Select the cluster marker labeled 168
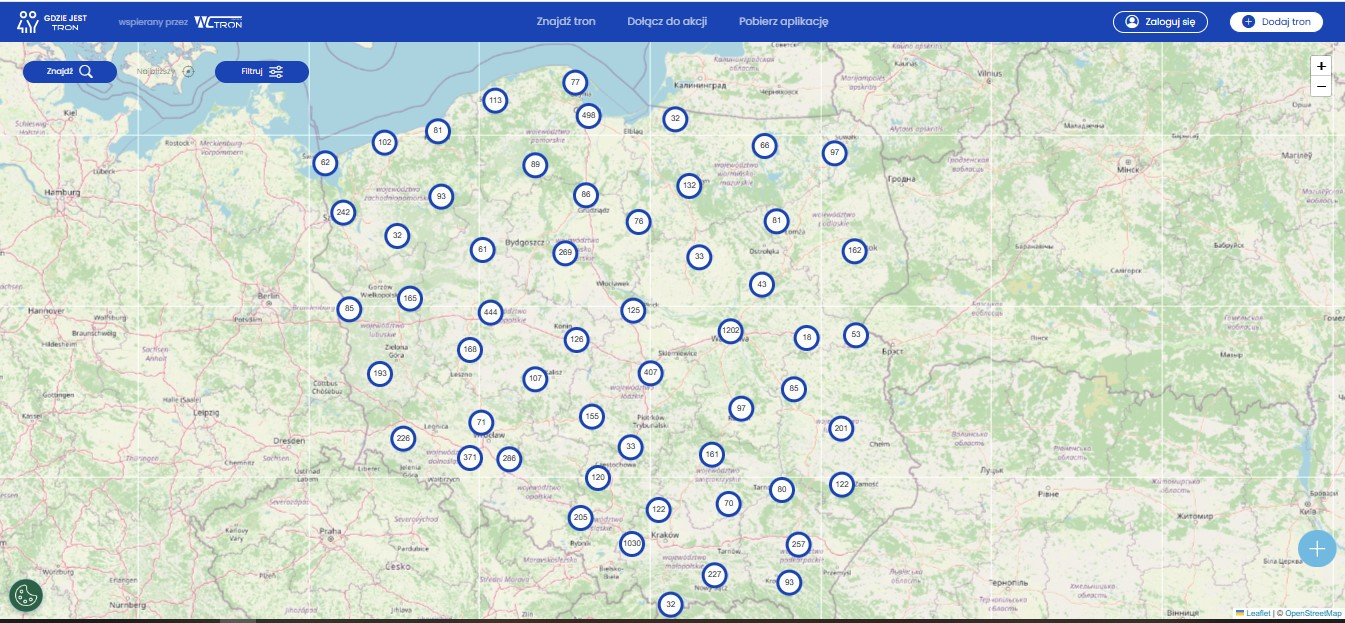The height and width of the screenshot is (623, 1345). point(470,349)
